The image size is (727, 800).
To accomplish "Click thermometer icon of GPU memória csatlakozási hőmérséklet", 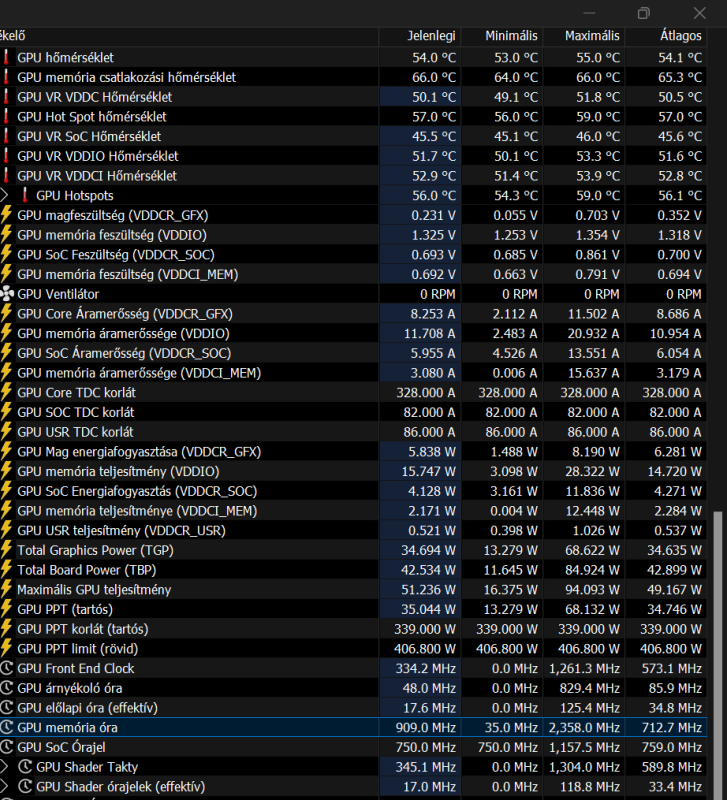I will point(6,77).
